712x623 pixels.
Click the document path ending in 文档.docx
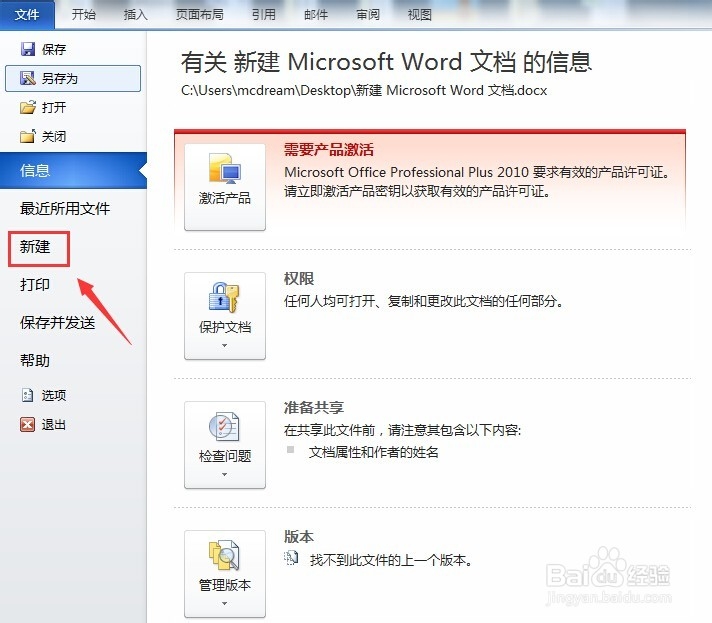coord(364,90)
